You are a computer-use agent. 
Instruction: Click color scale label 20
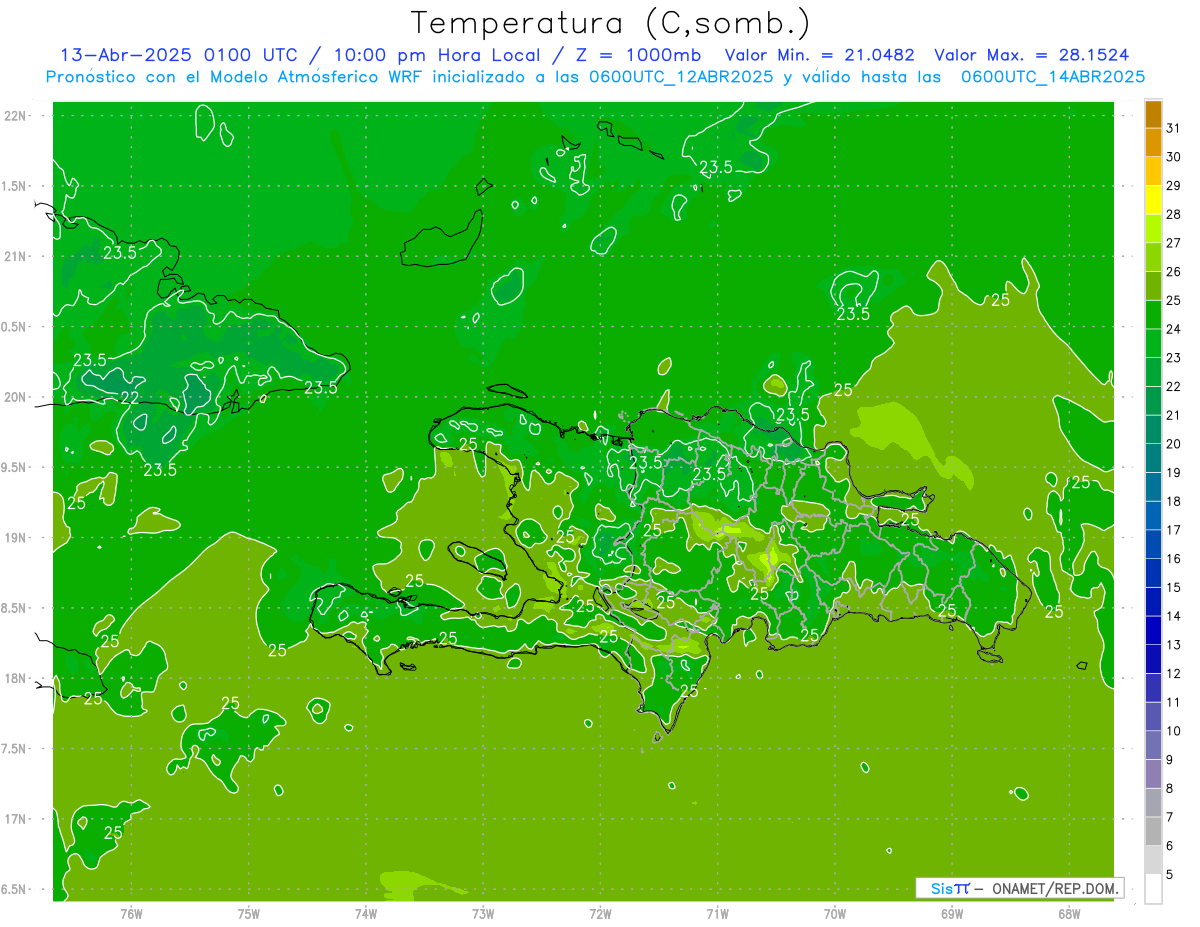[1173, 444]
